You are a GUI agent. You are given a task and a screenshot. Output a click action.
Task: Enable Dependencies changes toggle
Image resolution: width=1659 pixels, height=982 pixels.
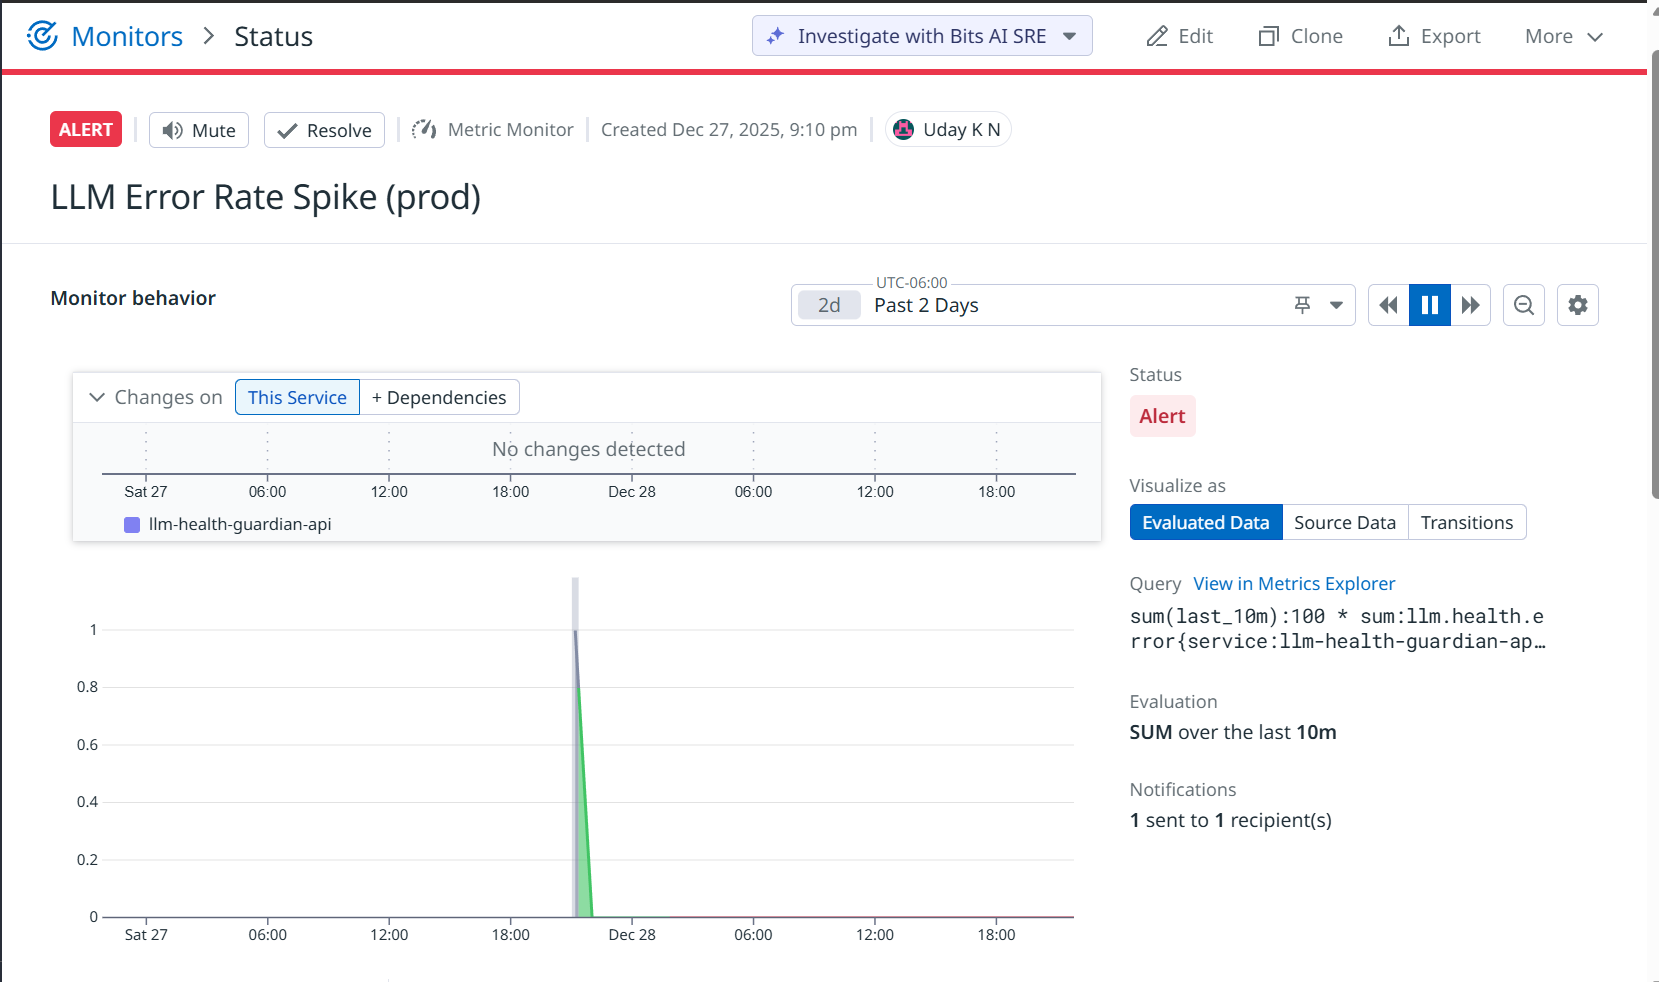pos(439,397)
